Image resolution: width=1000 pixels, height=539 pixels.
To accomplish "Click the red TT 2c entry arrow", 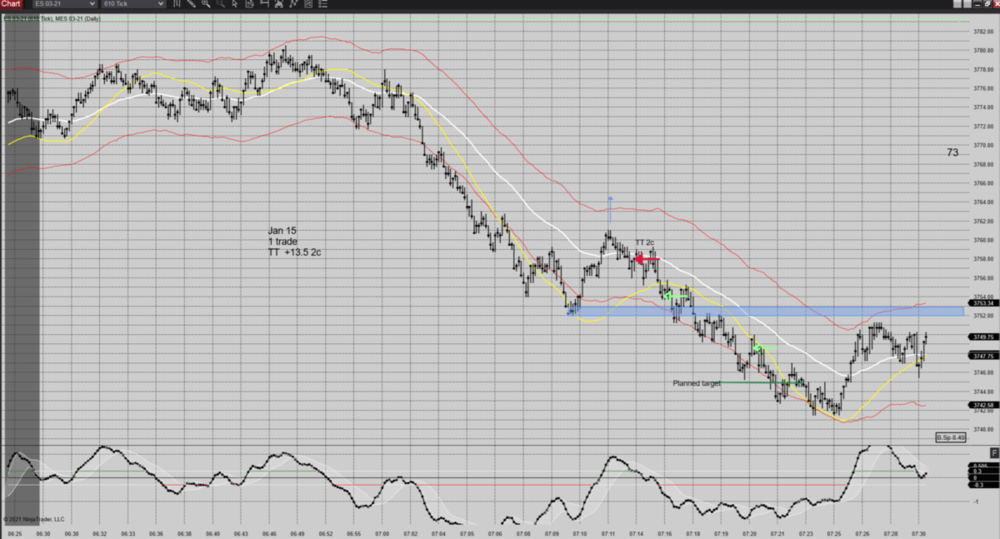I will click(x=646, y=259).
